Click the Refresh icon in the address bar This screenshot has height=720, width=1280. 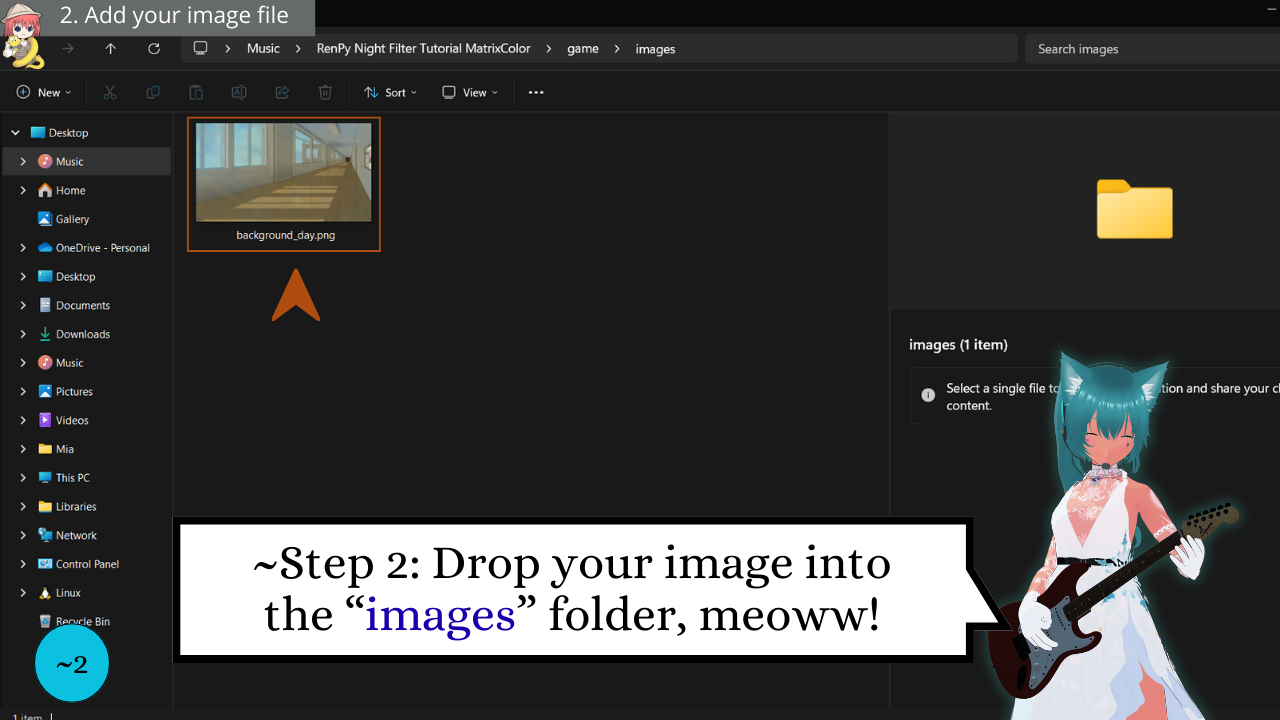(x=153, y=48)
